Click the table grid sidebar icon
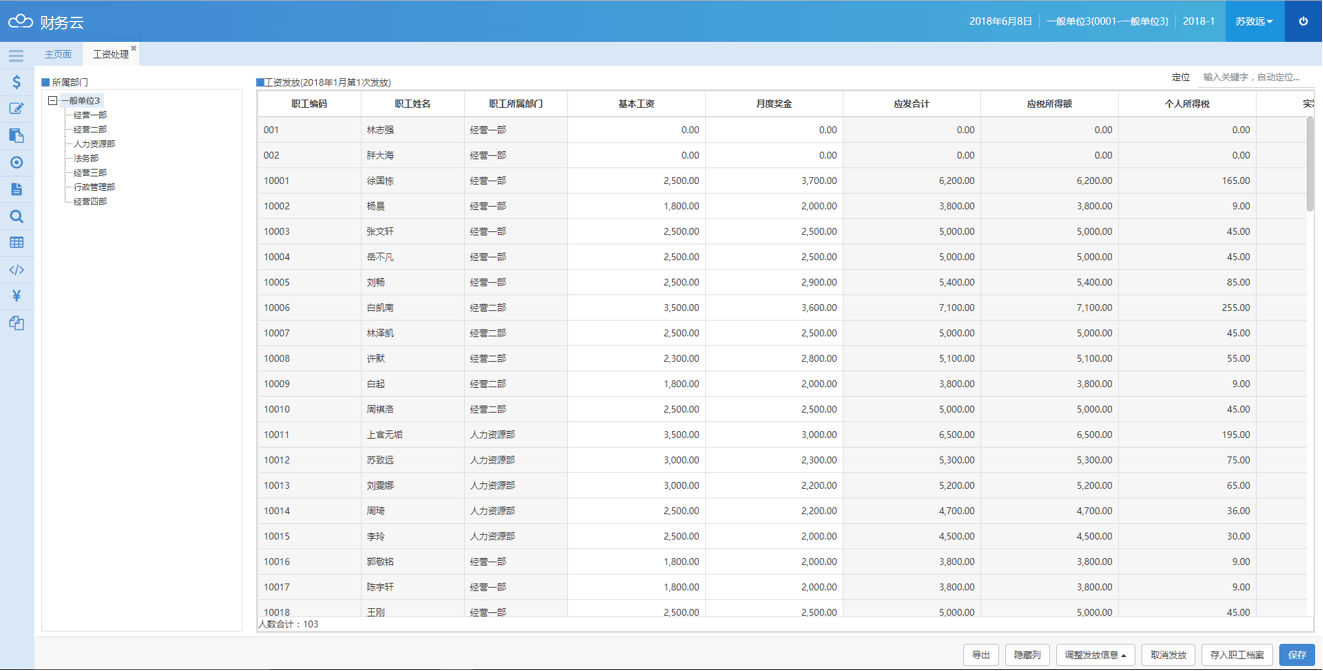The width and height of the screenshot is (1323, 671). point(16,243)
